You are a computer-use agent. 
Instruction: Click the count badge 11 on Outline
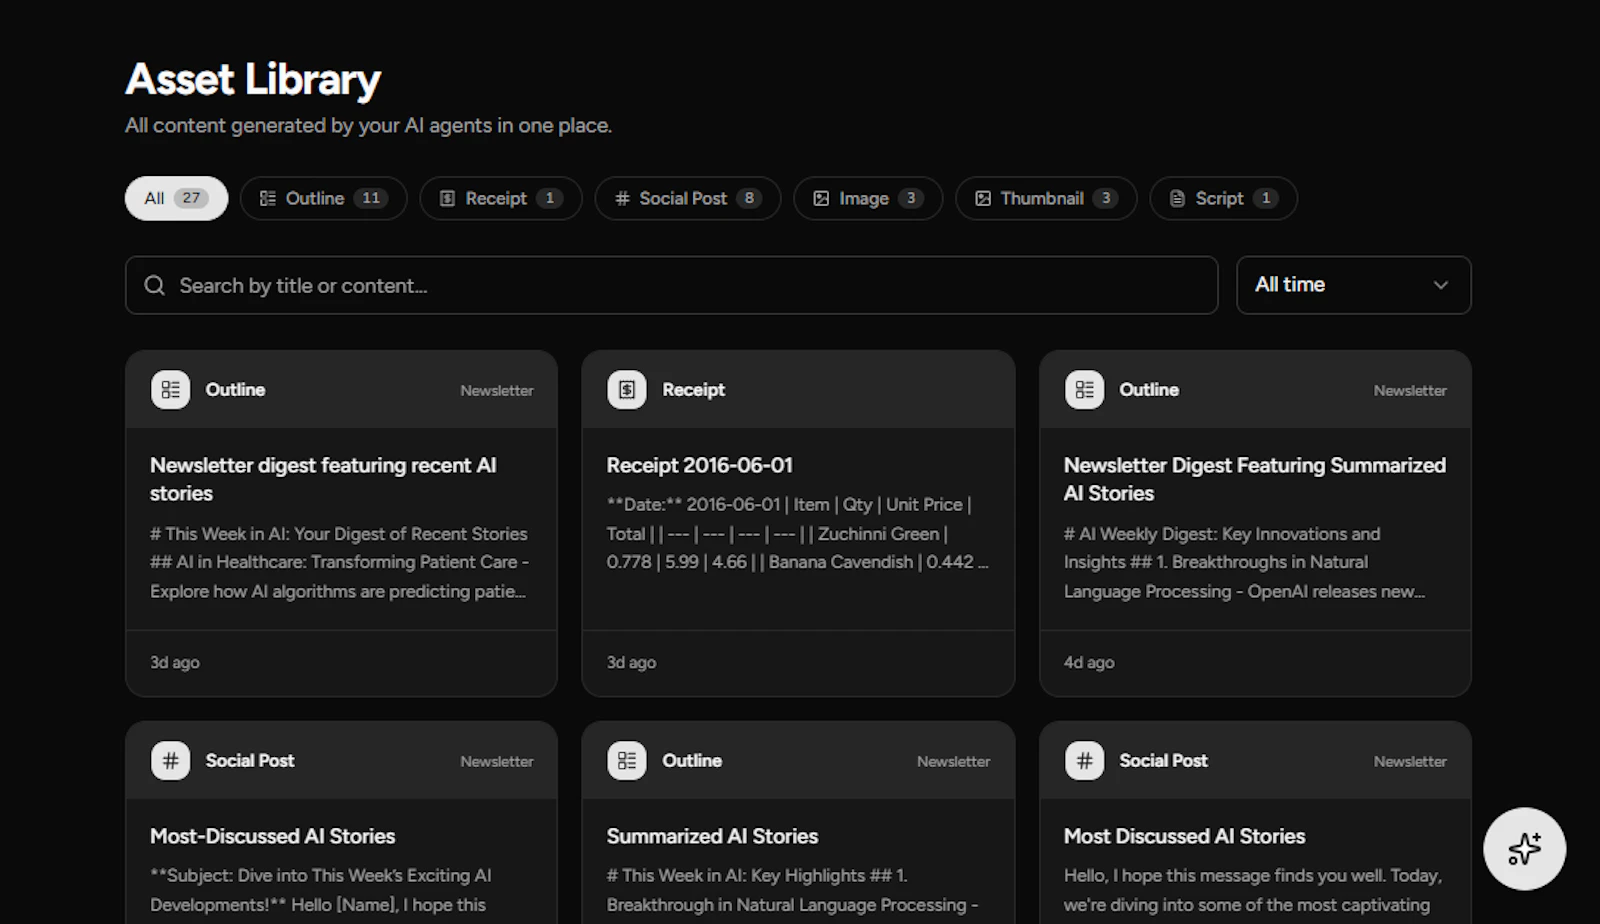pos(370,198)
